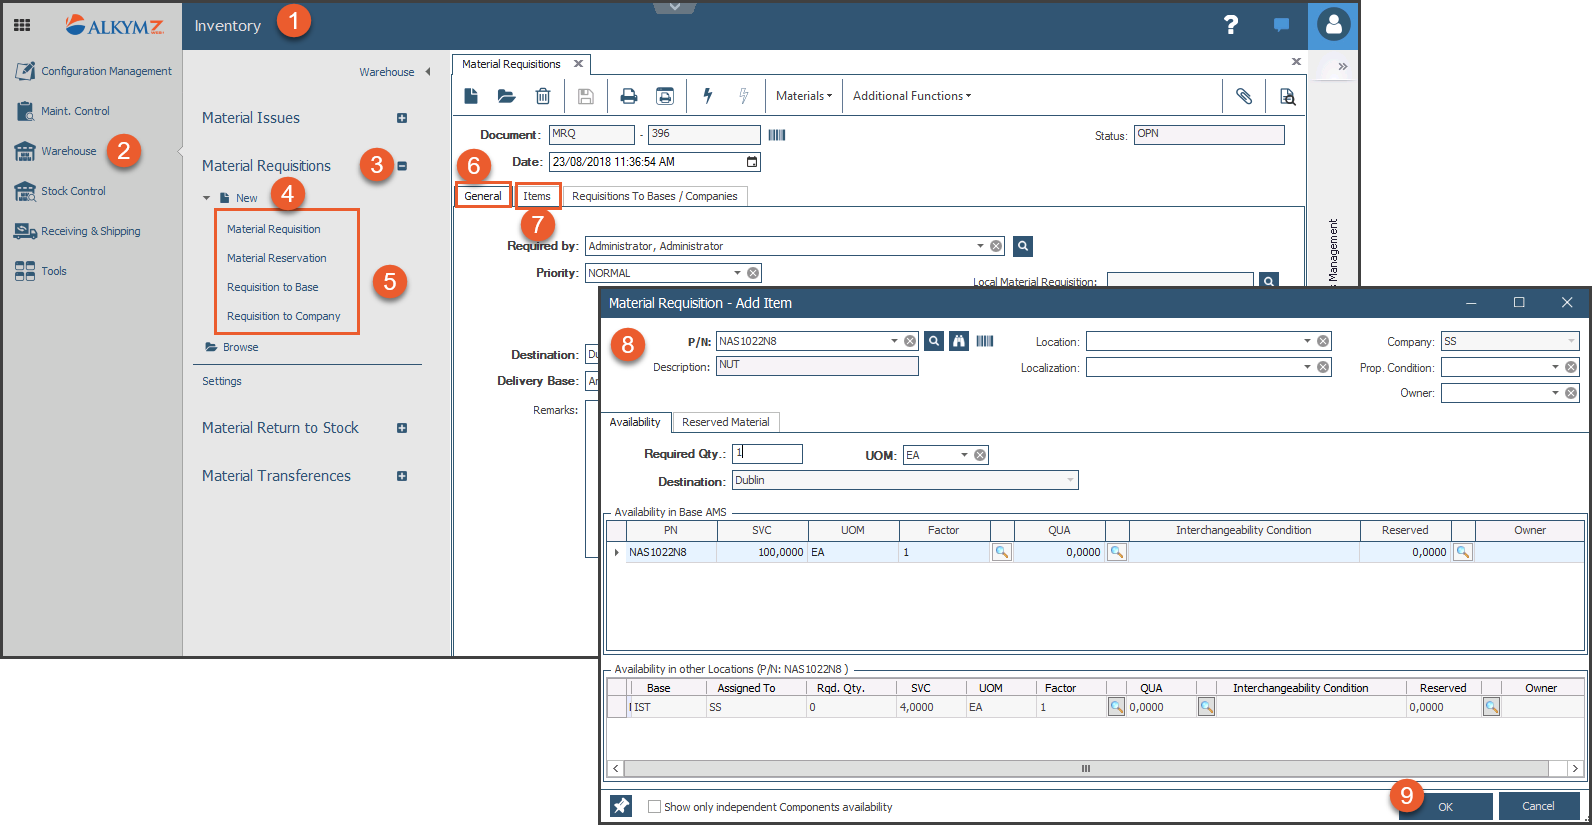Screen dimensions: 1592x825
Task: Click the P/N search magnifier button
Action: tap(933, 341)
